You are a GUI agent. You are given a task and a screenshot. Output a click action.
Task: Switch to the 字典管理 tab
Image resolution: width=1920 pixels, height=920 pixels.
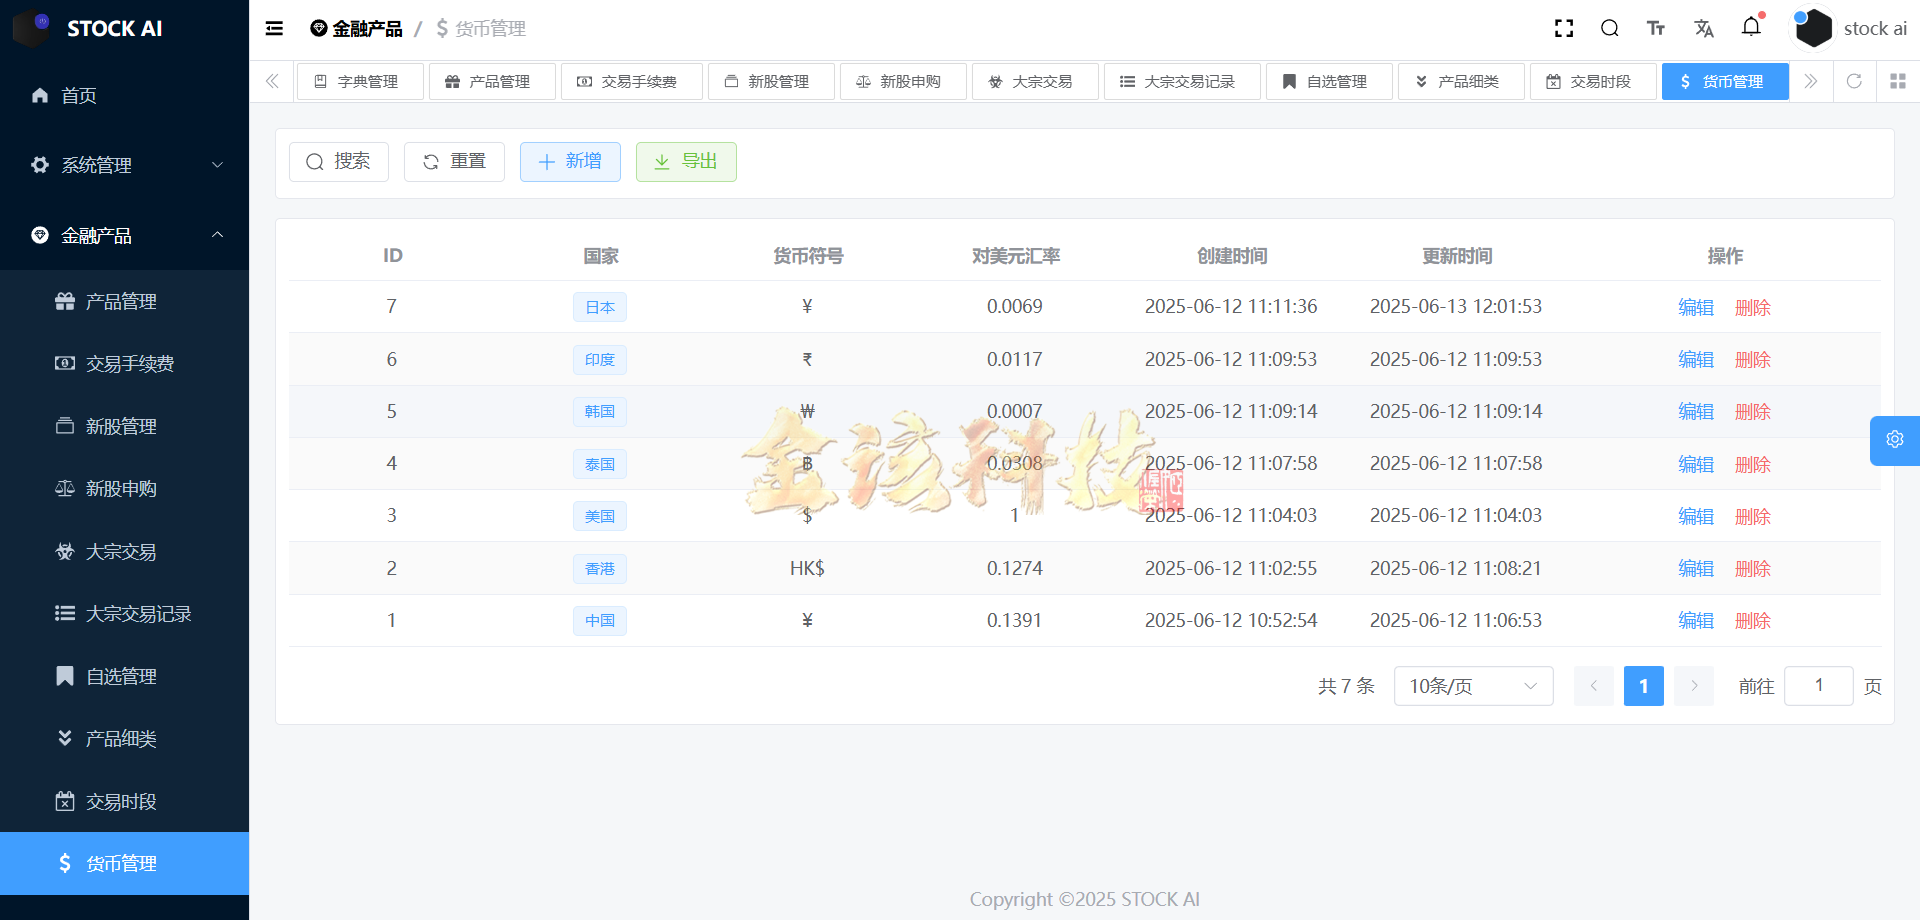coord(360,81)
